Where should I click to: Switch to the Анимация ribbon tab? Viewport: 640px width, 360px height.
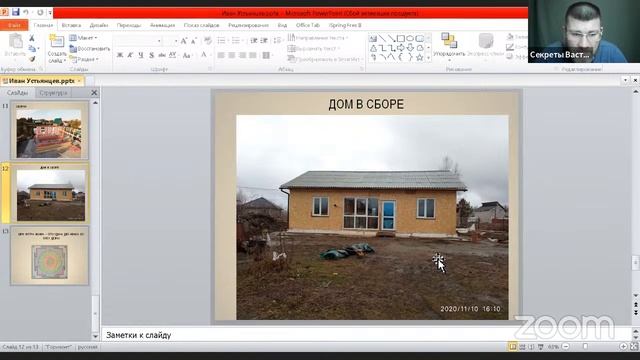(x=162, y=25)
